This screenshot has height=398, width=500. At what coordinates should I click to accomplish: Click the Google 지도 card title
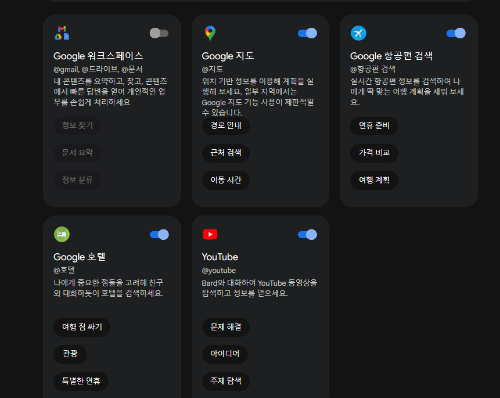click(228, 56)
